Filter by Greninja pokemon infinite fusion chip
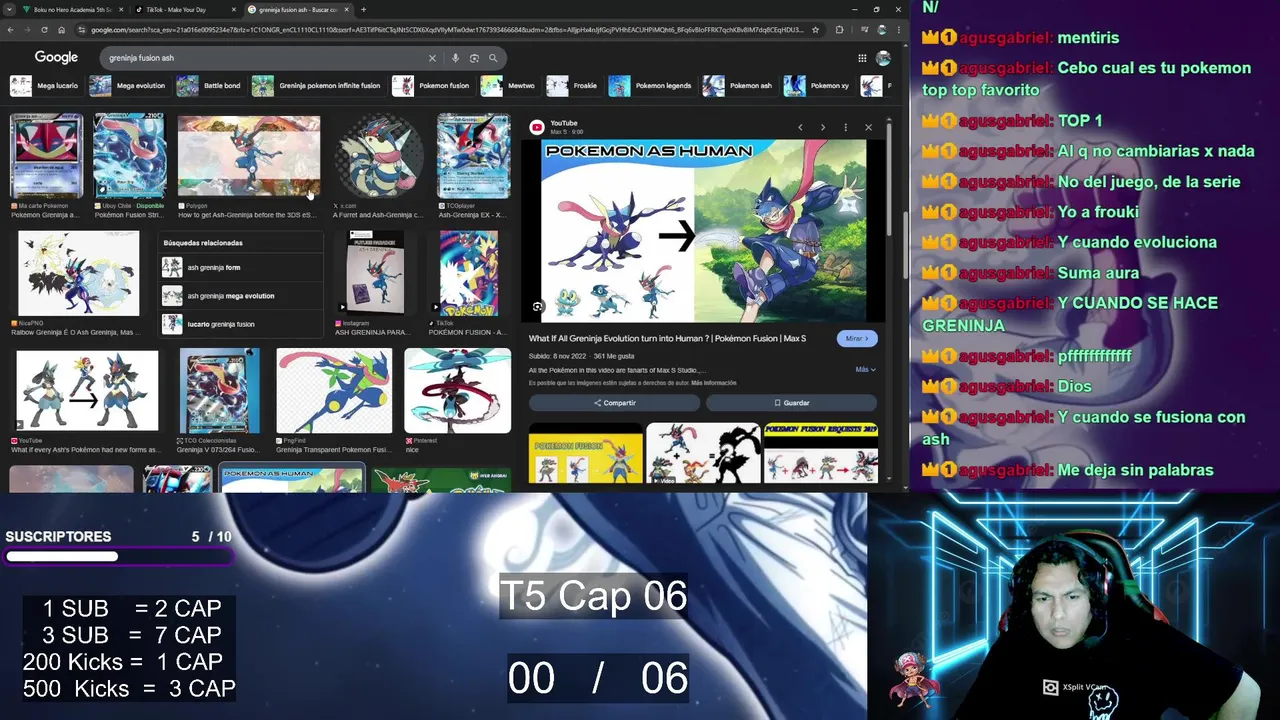The height and width of the screenshot is (720, 1280). tap(317, 86)
